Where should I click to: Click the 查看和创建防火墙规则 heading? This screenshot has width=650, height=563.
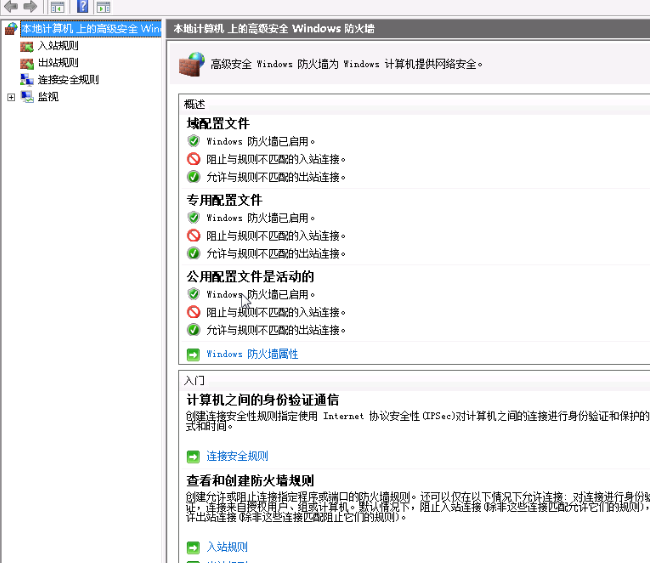pyautogui.click(x=250, y=480)
